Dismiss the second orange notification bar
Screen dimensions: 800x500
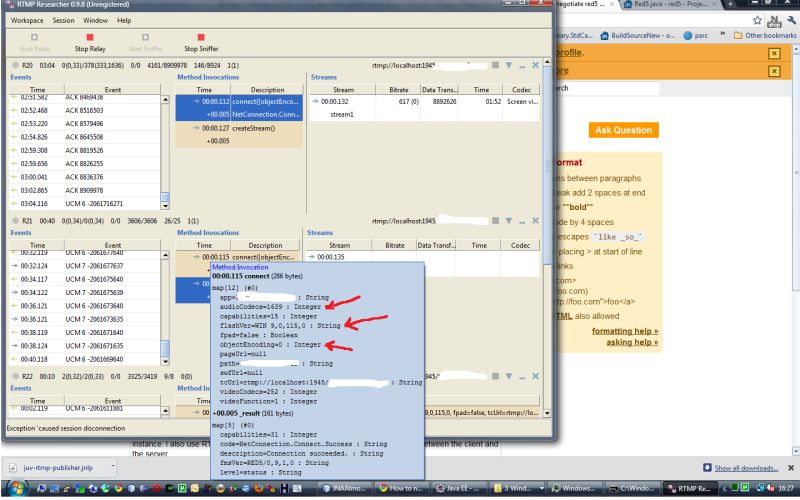774,71
